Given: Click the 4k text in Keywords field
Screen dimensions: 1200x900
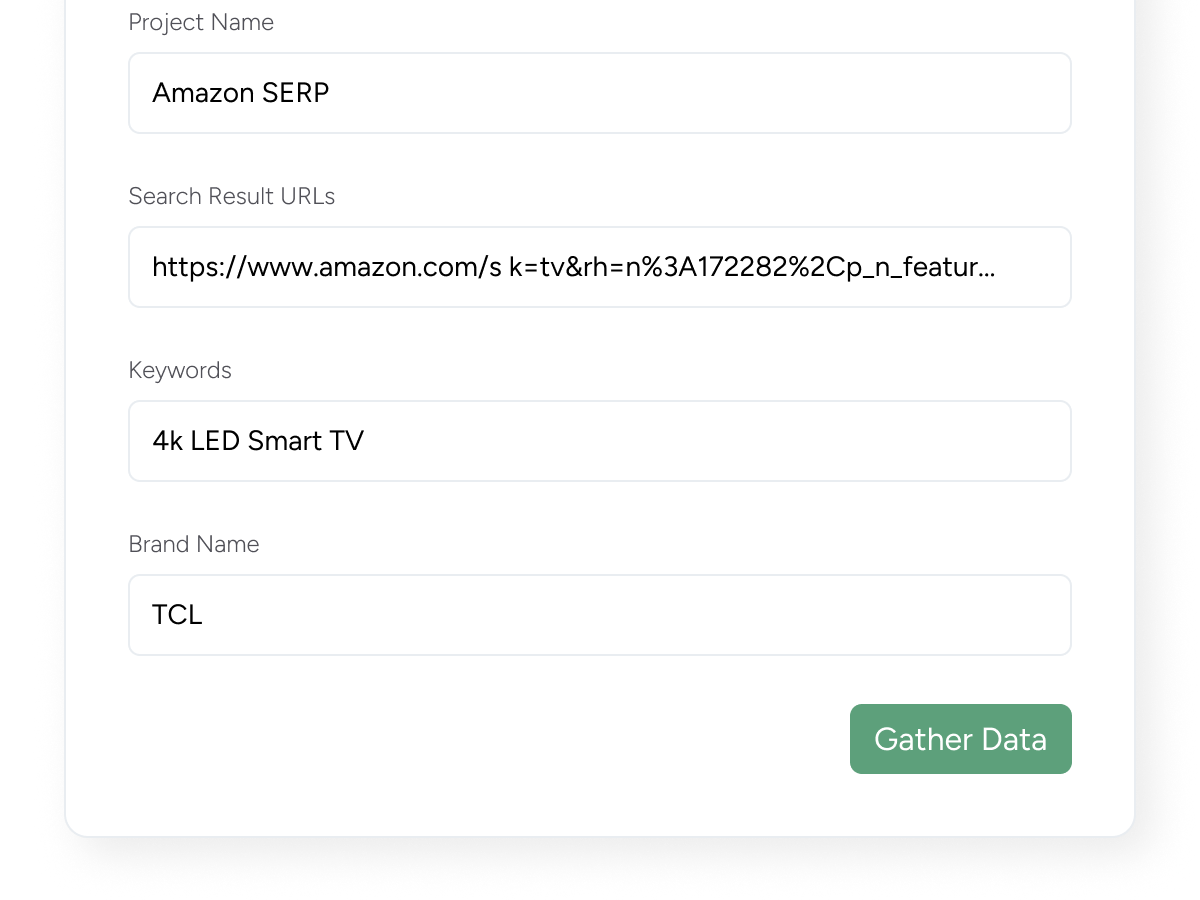Looking at the screenshot, I should (x=167, y=441).
